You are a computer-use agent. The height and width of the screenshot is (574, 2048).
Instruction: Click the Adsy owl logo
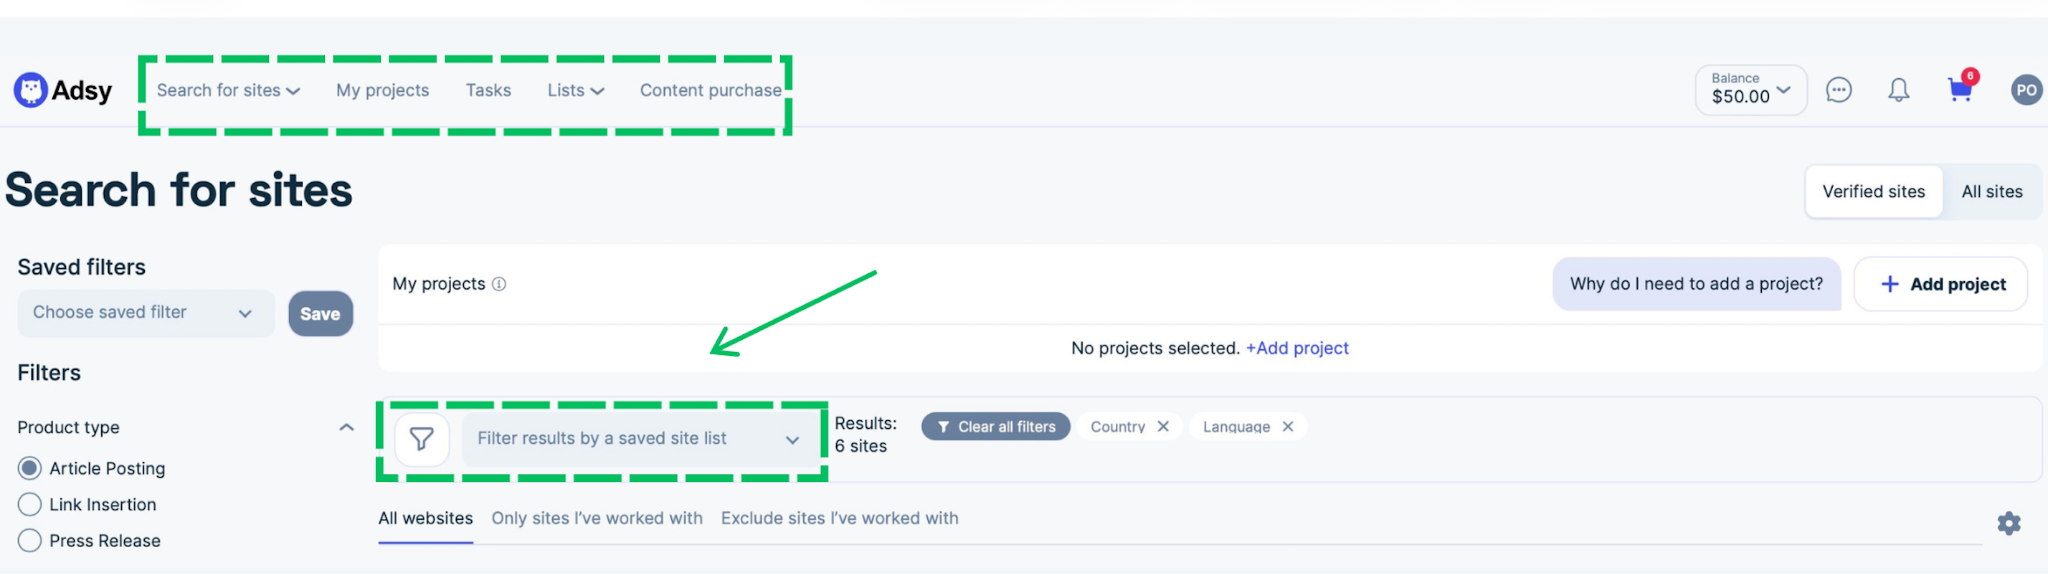[x=31, y=90]
